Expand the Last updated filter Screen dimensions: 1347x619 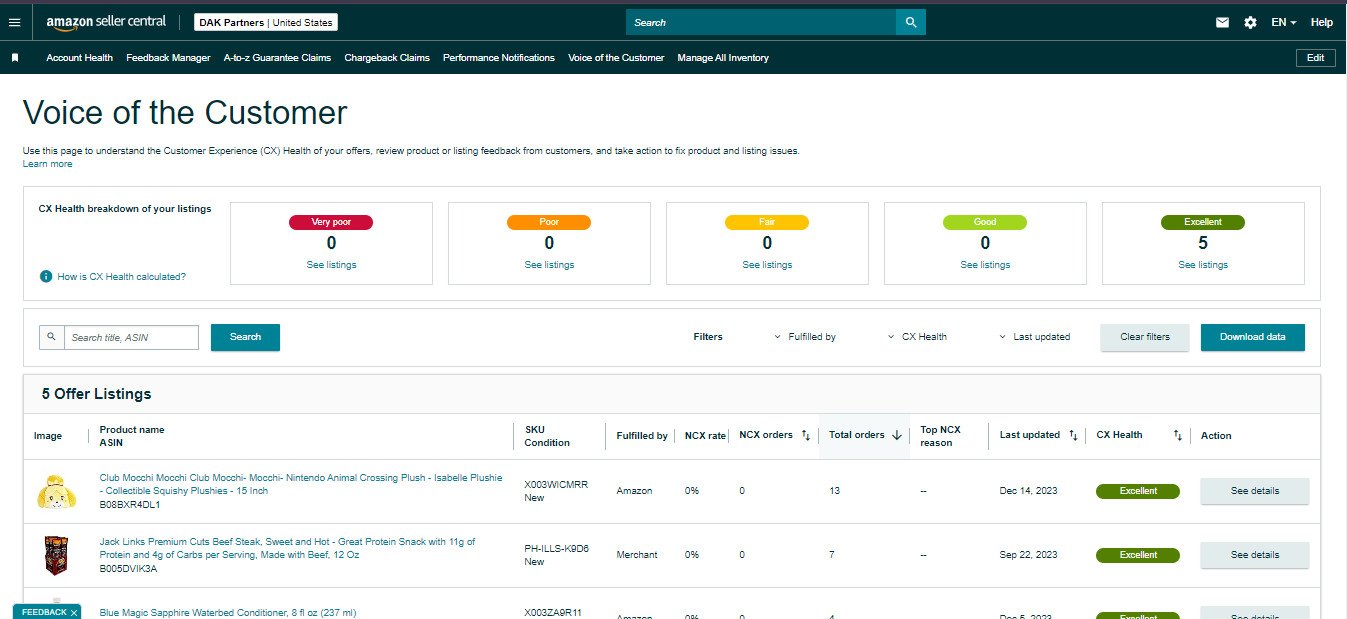[x=1034, y=337]
